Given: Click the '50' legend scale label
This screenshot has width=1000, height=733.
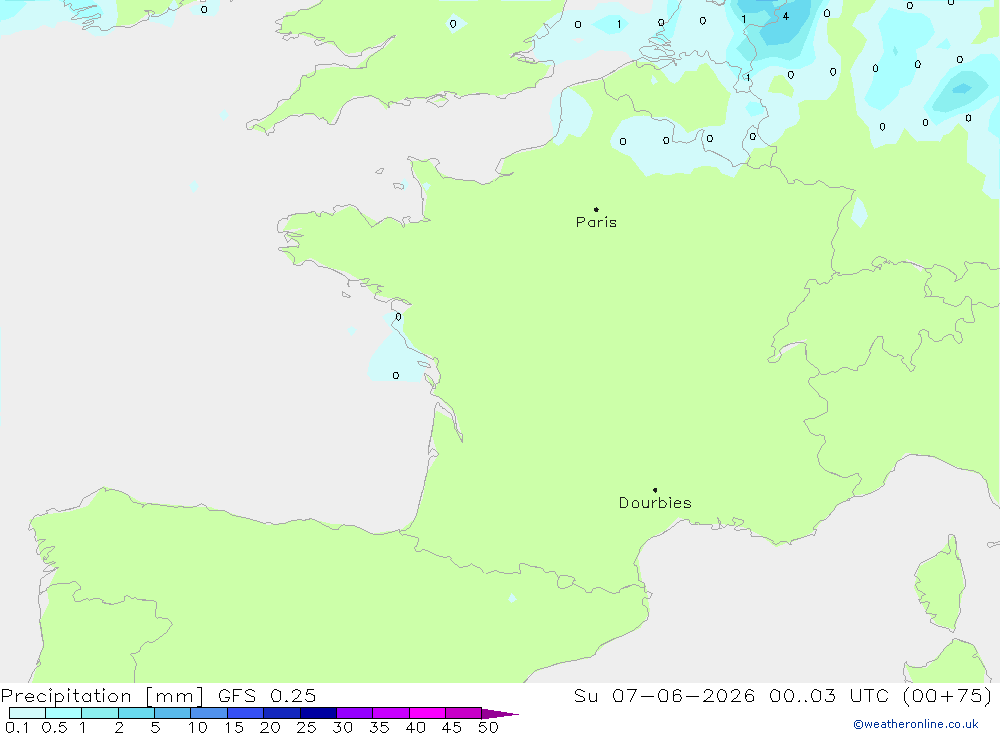Looking at the screenshot, I should point(488,727).
